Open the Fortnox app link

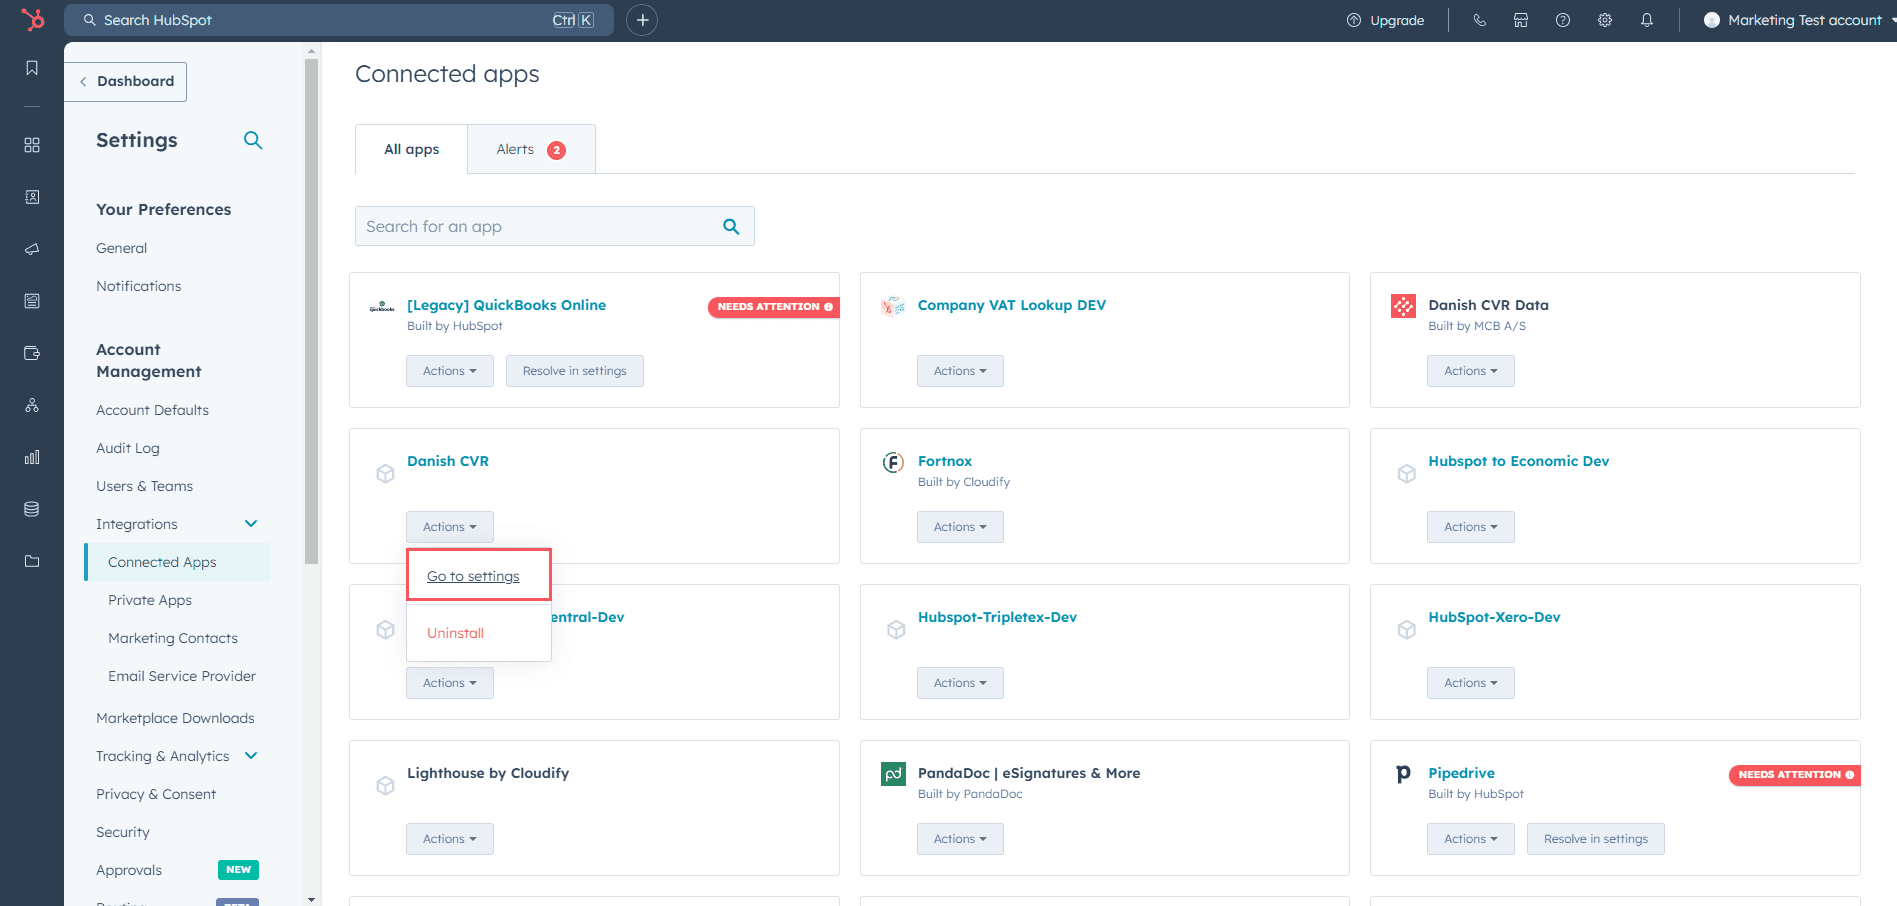coord(944,461)
